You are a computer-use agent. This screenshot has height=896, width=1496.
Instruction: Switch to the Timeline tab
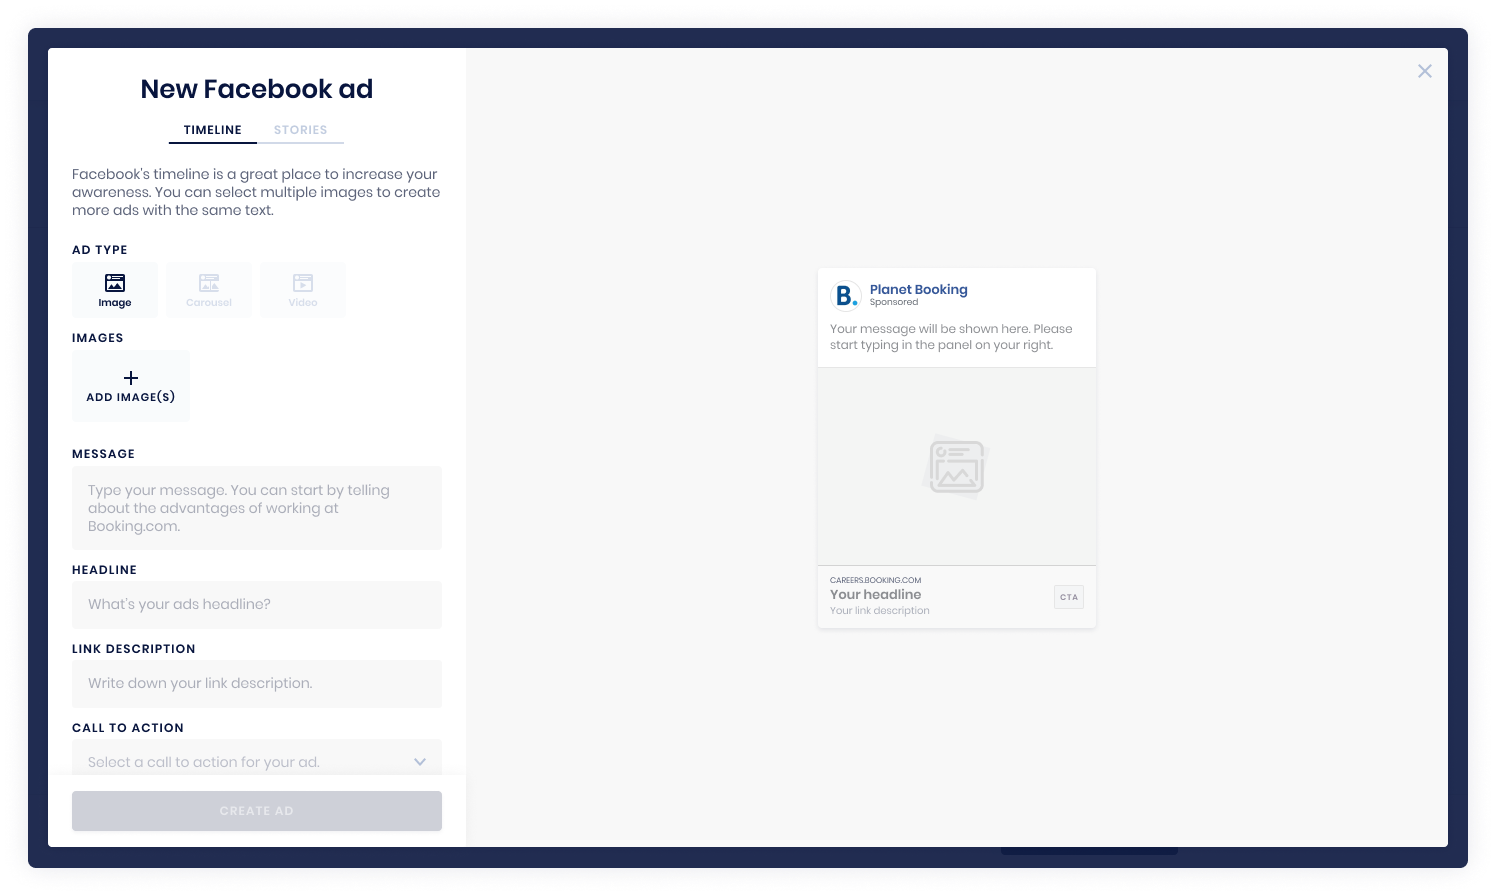213,130
